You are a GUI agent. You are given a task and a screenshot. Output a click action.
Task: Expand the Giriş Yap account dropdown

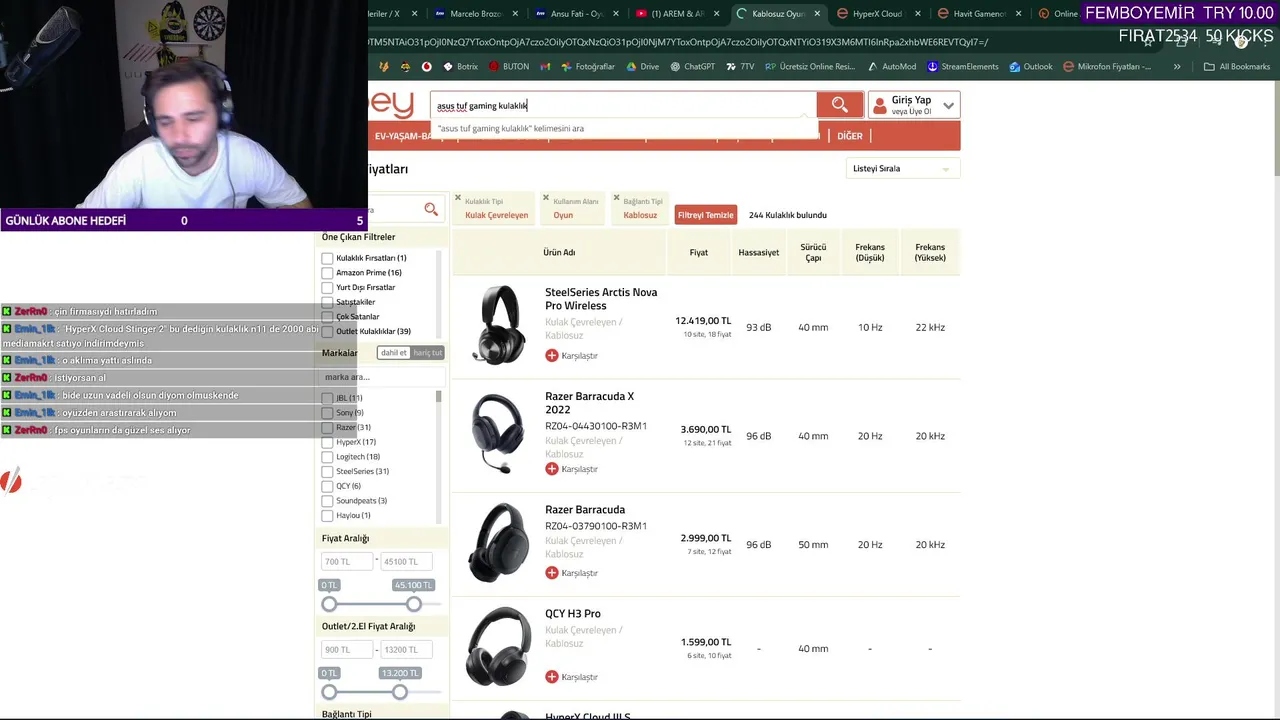click(x=948, y=105)
